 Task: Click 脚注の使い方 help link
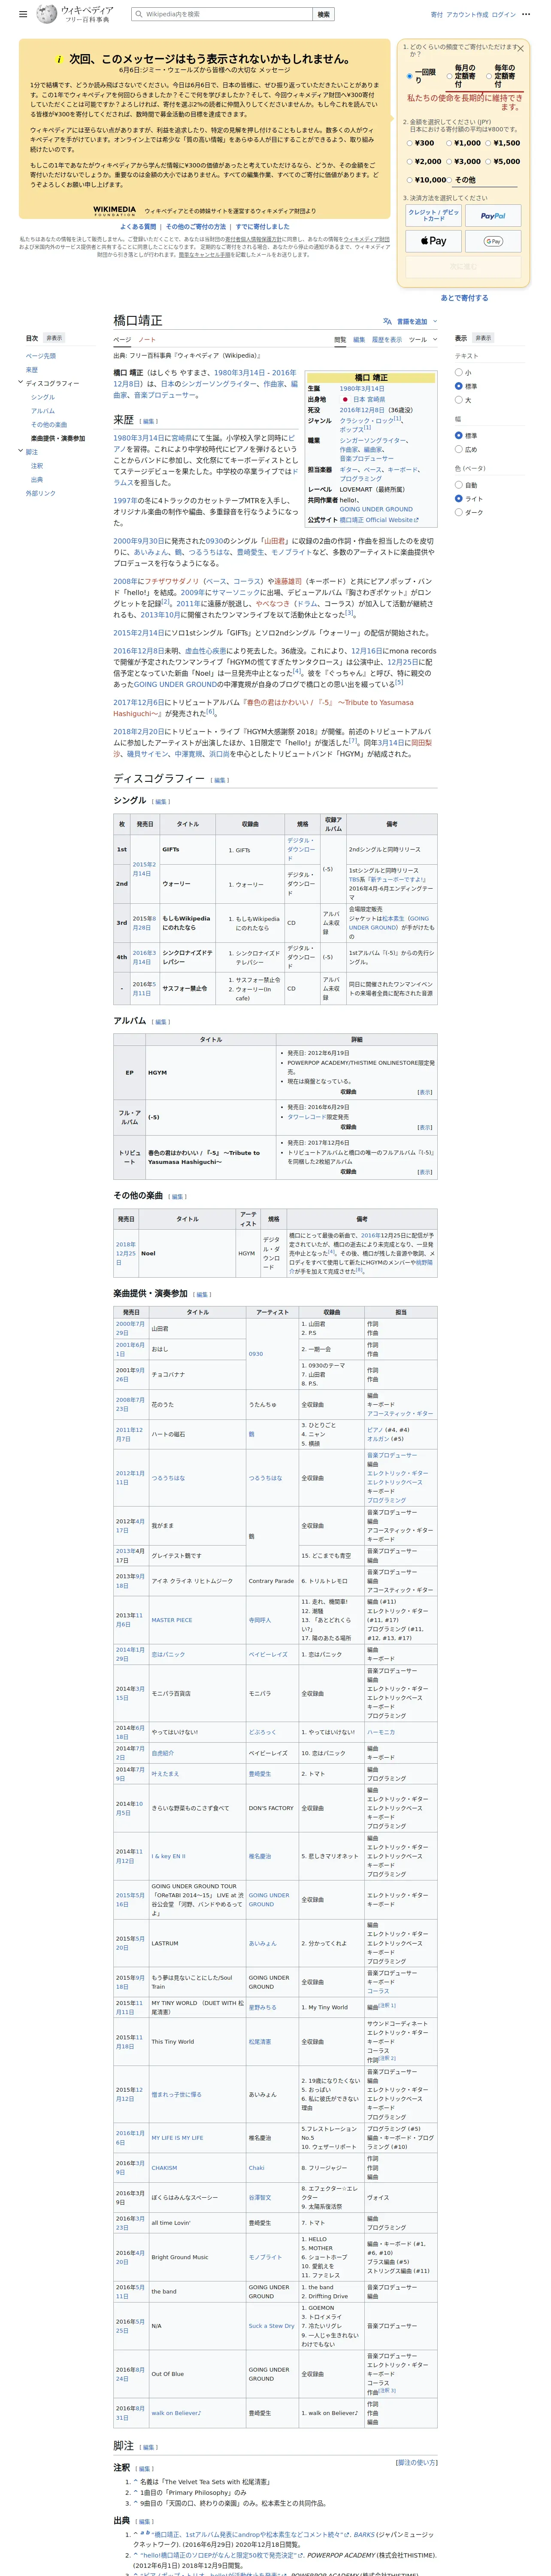[x=417, y=2463]
